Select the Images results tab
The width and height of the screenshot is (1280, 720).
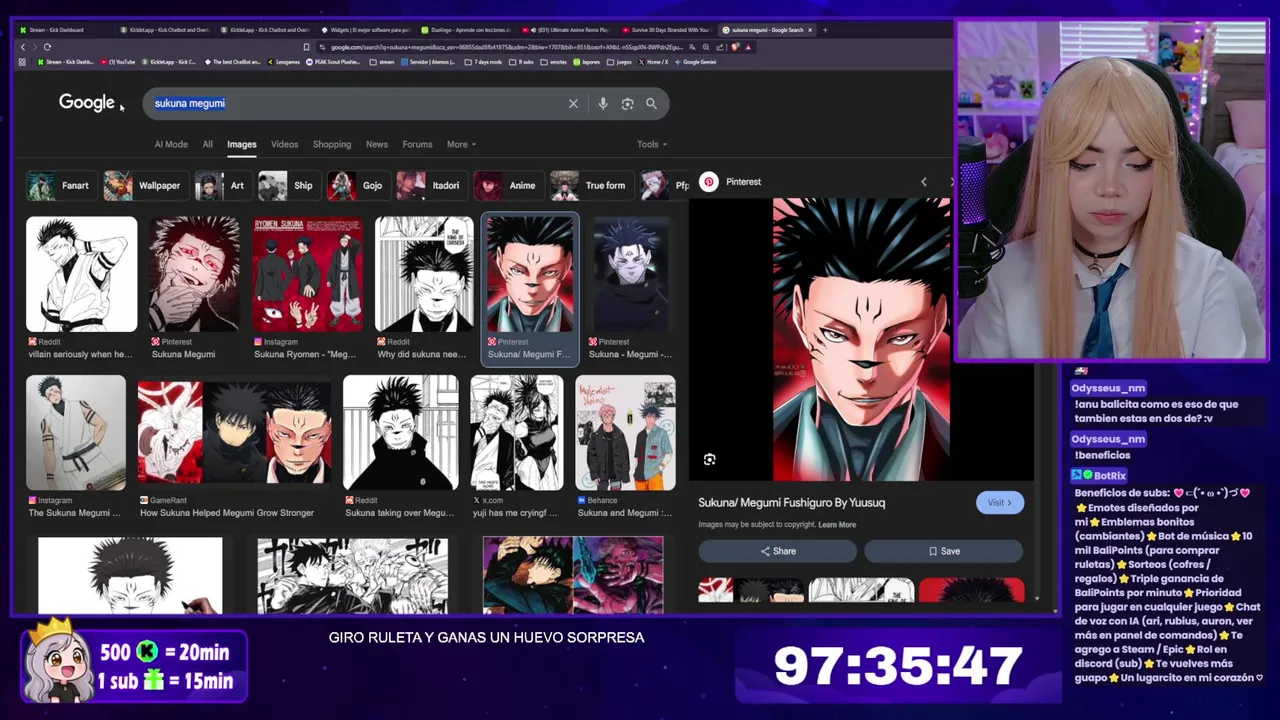tap(241, 144)
